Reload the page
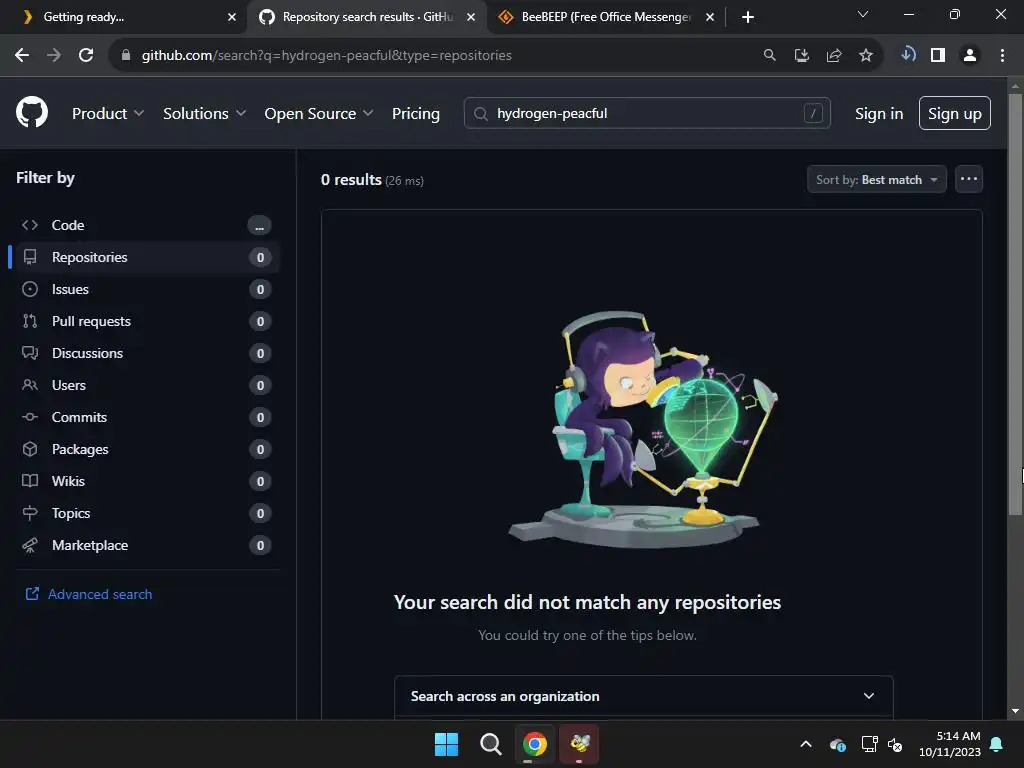This screenshot has height=768, width=1024. pos(86,56)
